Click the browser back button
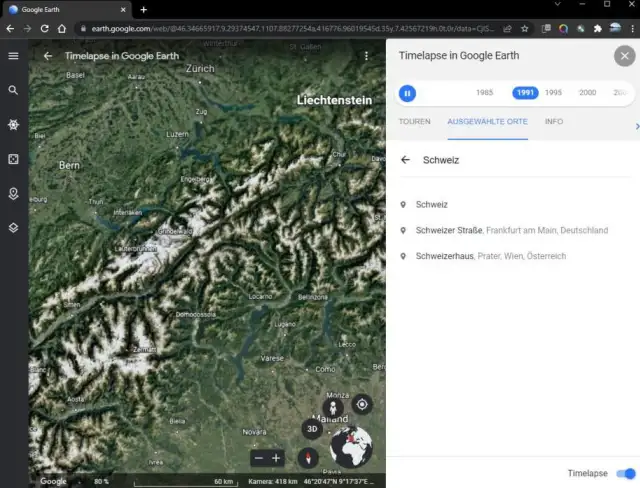The image size is (640, 488). click(10, 29)
